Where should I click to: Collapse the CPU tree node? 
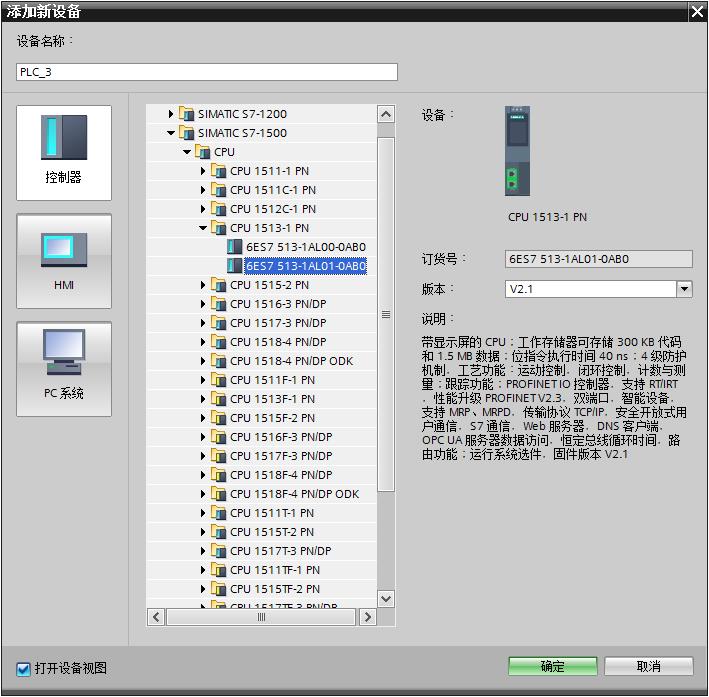coord(187,152)
